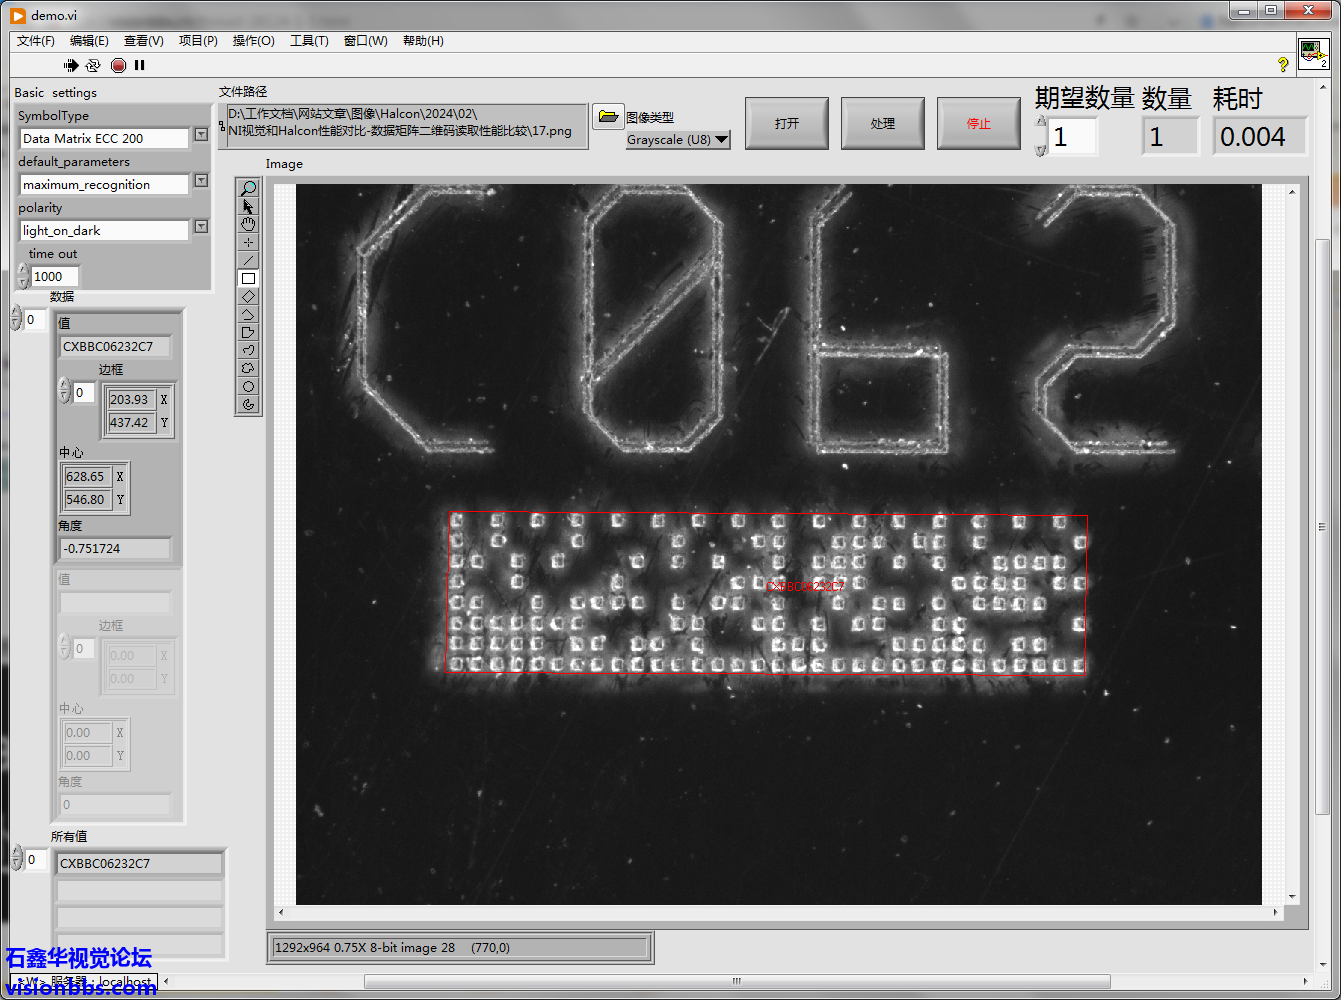Click the folder browse icon for file path

point(607,116)
